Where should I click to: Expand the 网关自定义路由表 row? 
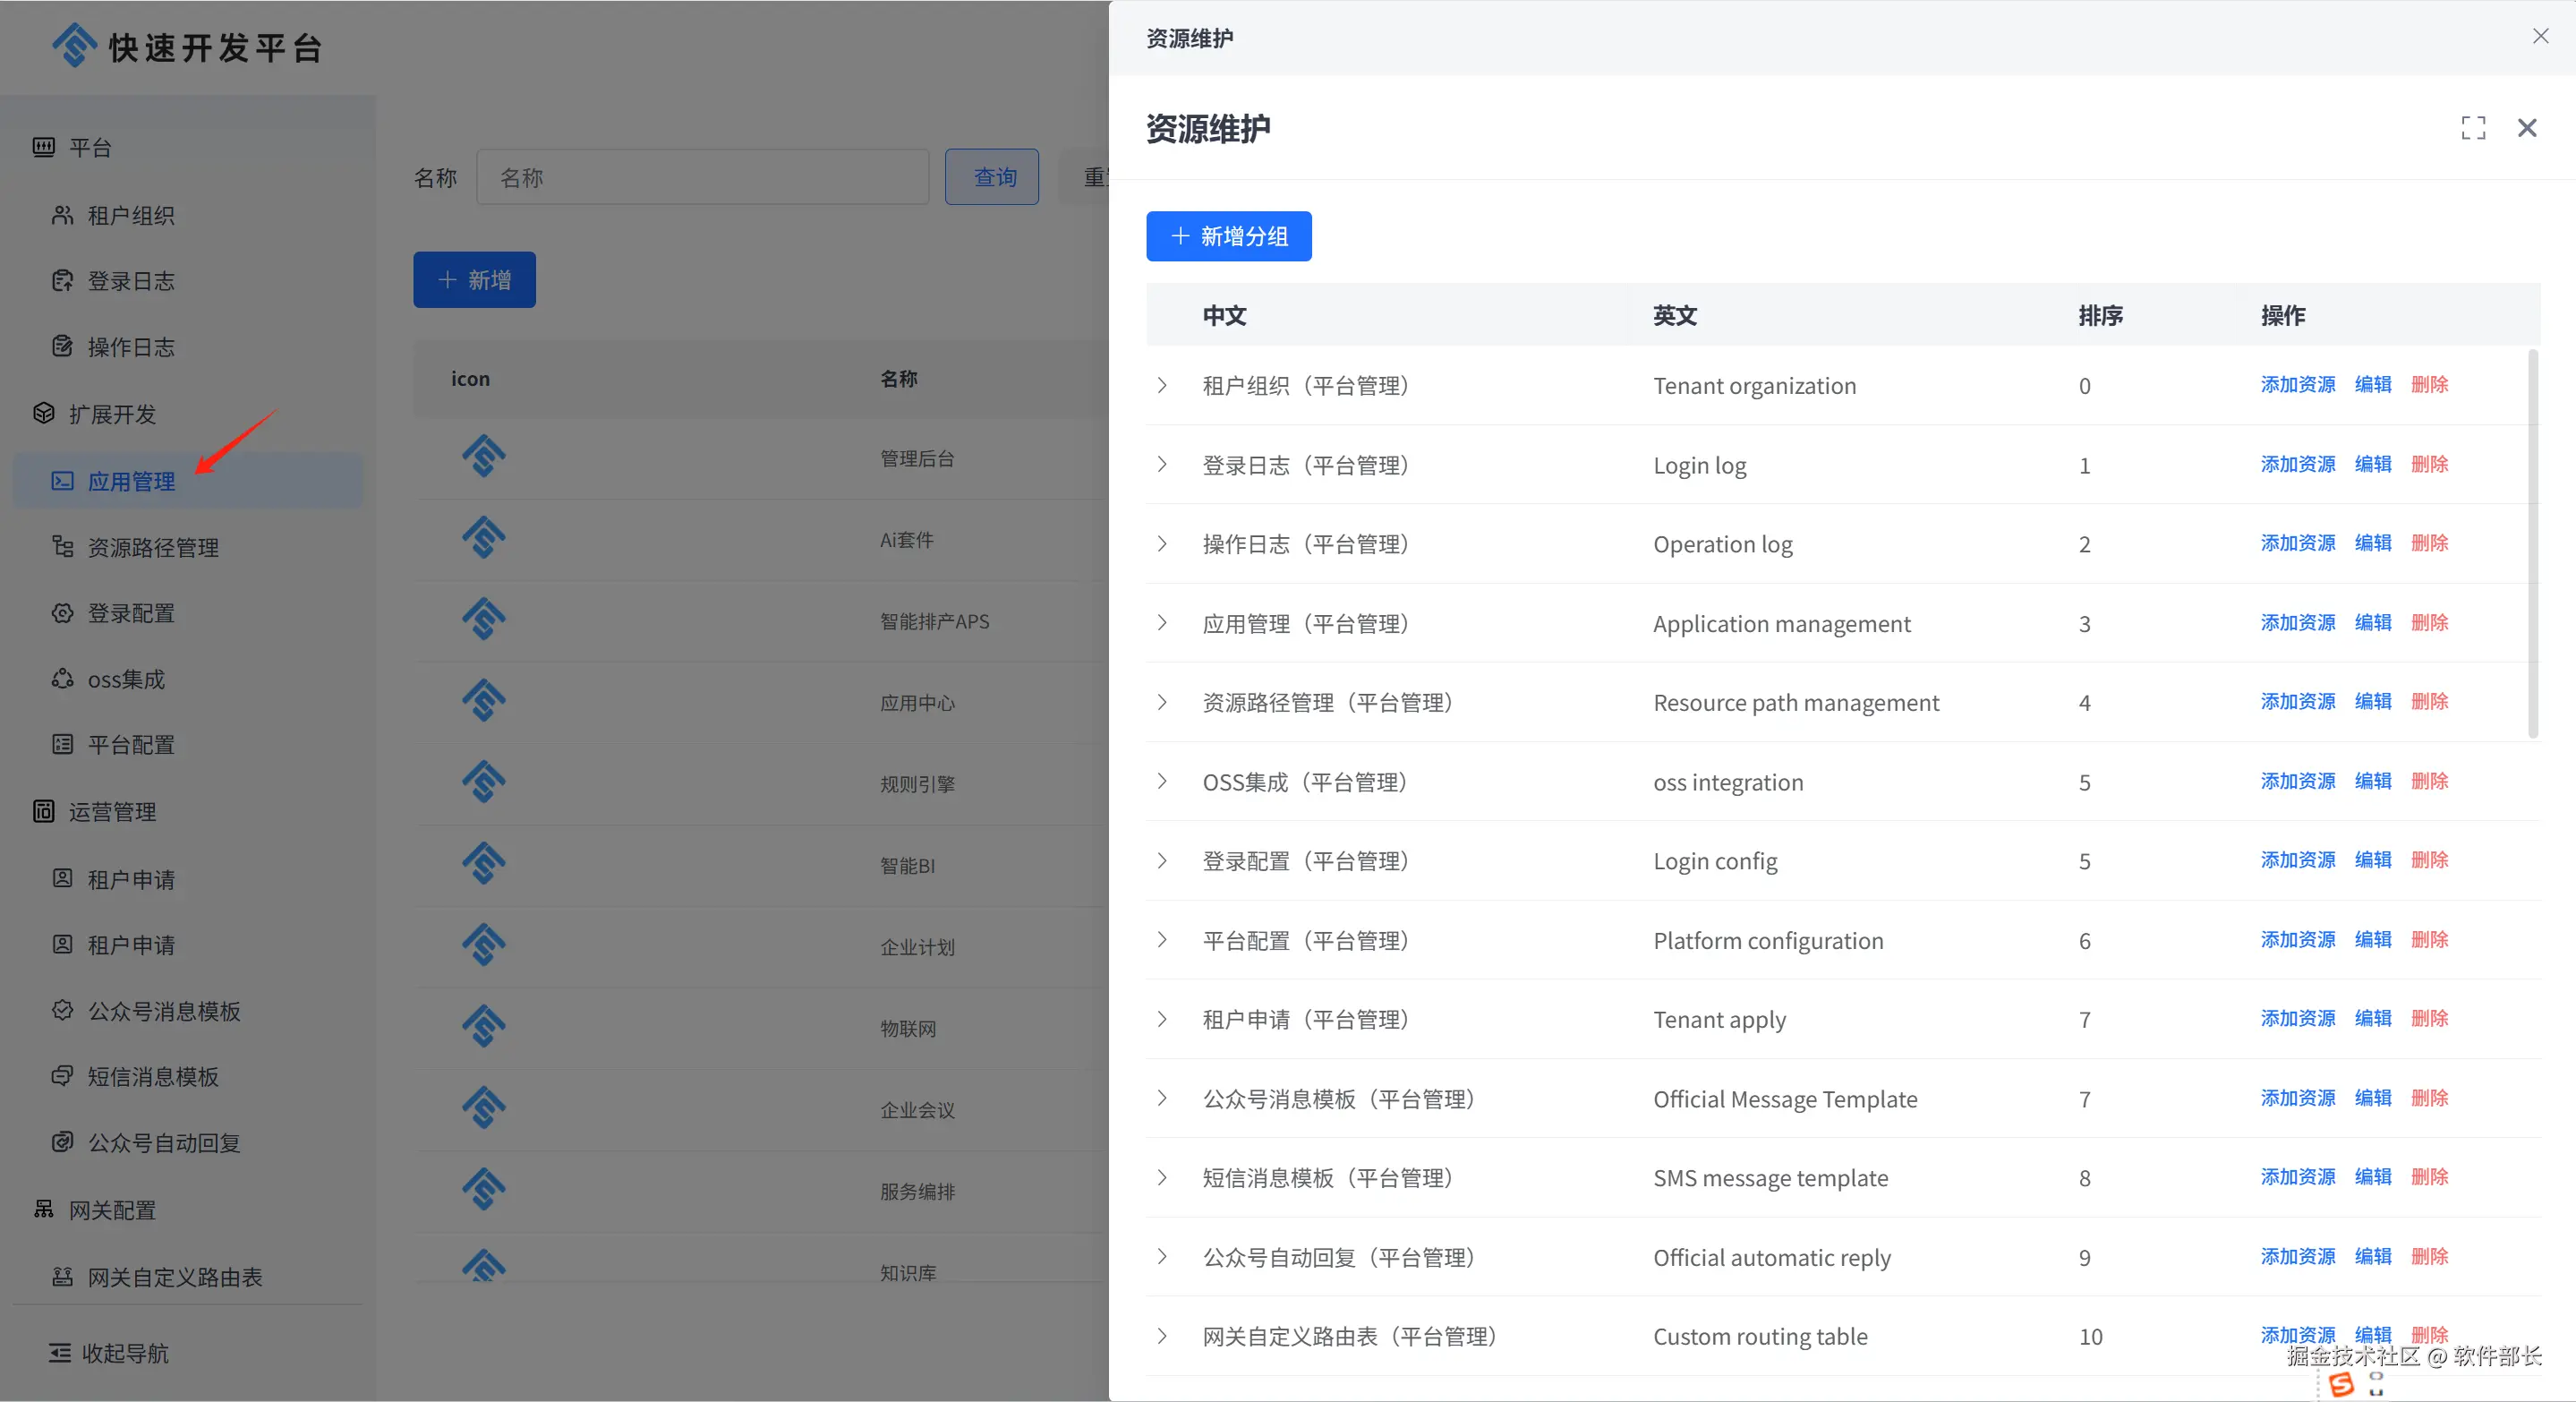coord(1162,1336)
